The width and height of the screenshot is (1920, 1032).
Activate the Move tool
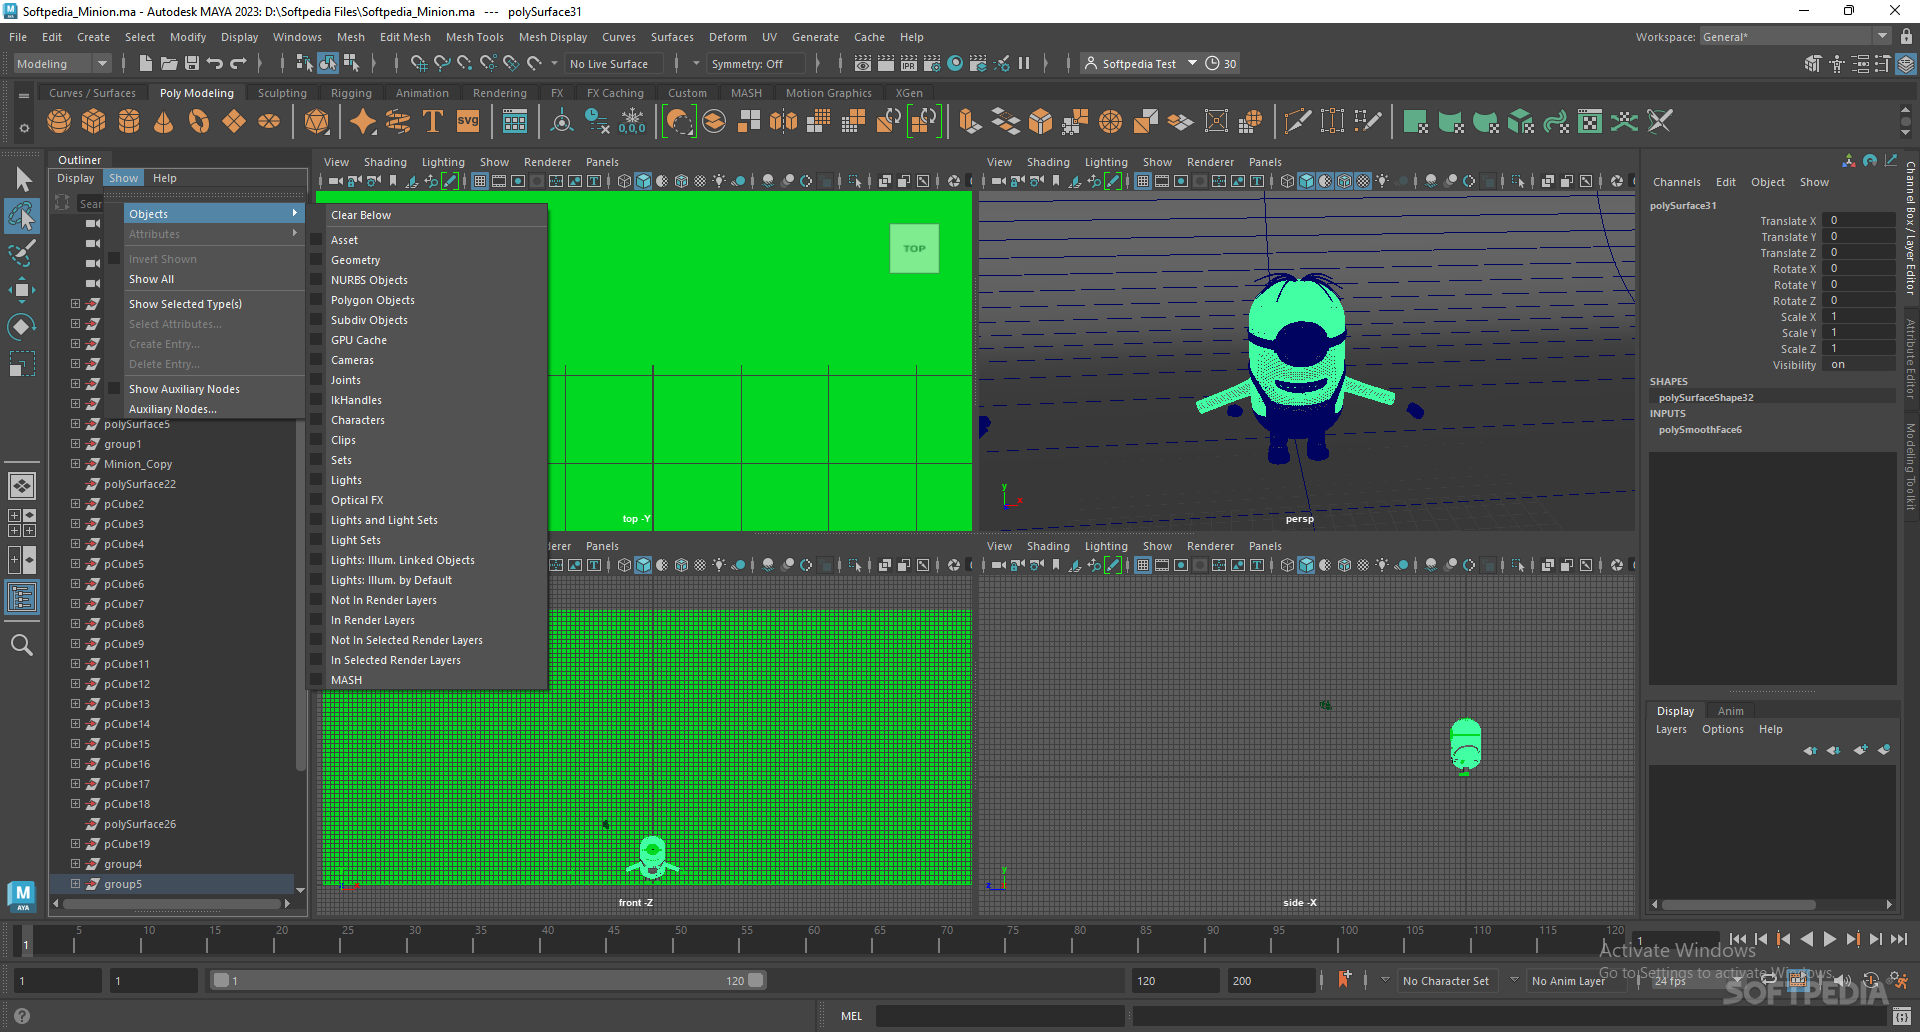(x=22, y=290)
